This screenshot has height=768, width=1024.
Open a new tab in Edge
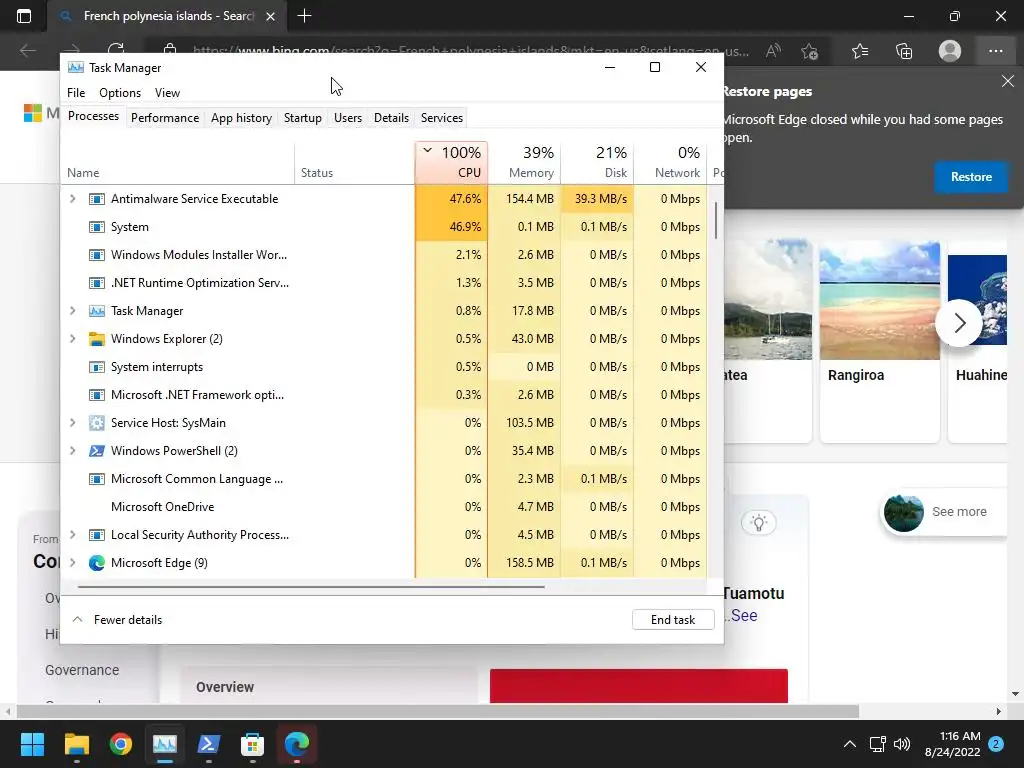[304, 16]
